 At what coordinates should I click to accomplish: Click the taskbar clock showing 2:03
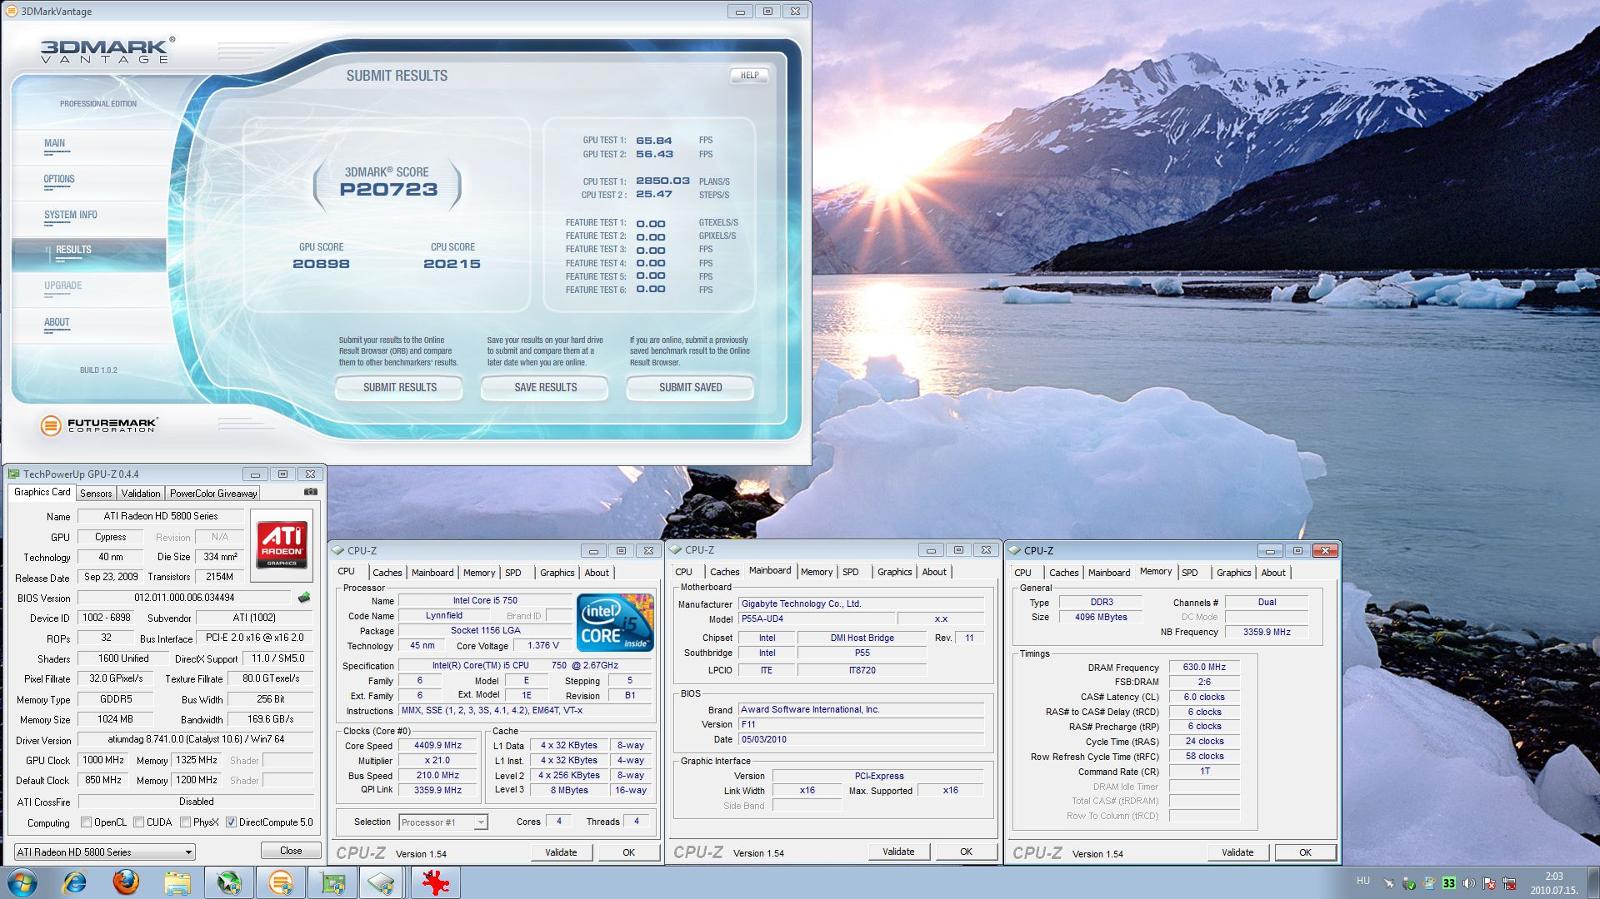[1553, 883]
